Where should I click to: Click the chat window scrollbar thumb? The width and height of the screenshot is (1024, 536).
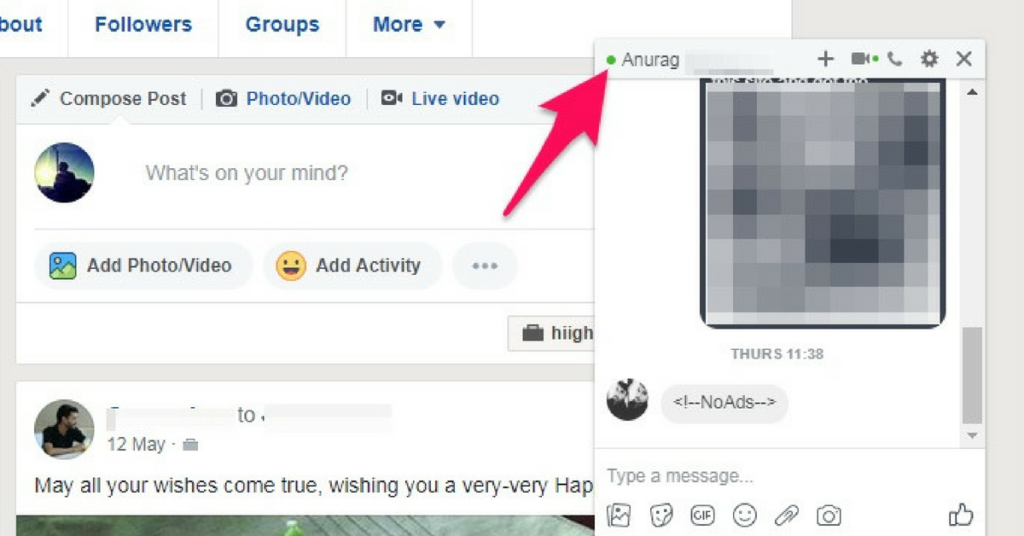972,375
